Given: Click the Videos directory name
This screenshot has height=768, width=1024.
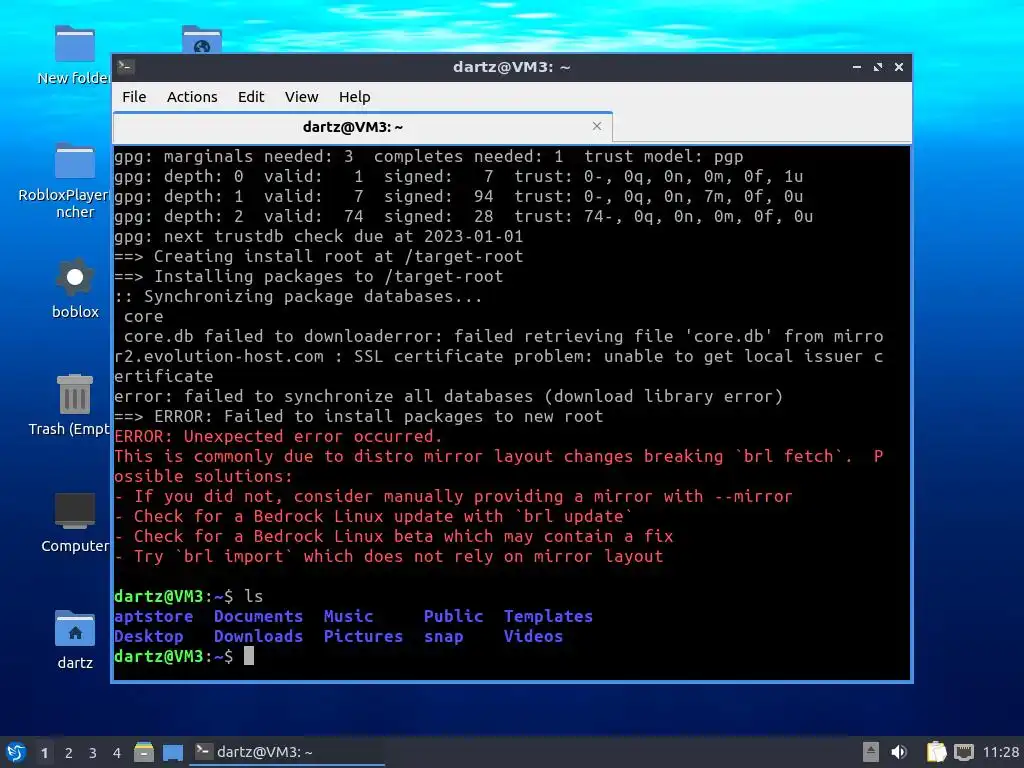Looking at the screenshot, I should click(534, 637).
